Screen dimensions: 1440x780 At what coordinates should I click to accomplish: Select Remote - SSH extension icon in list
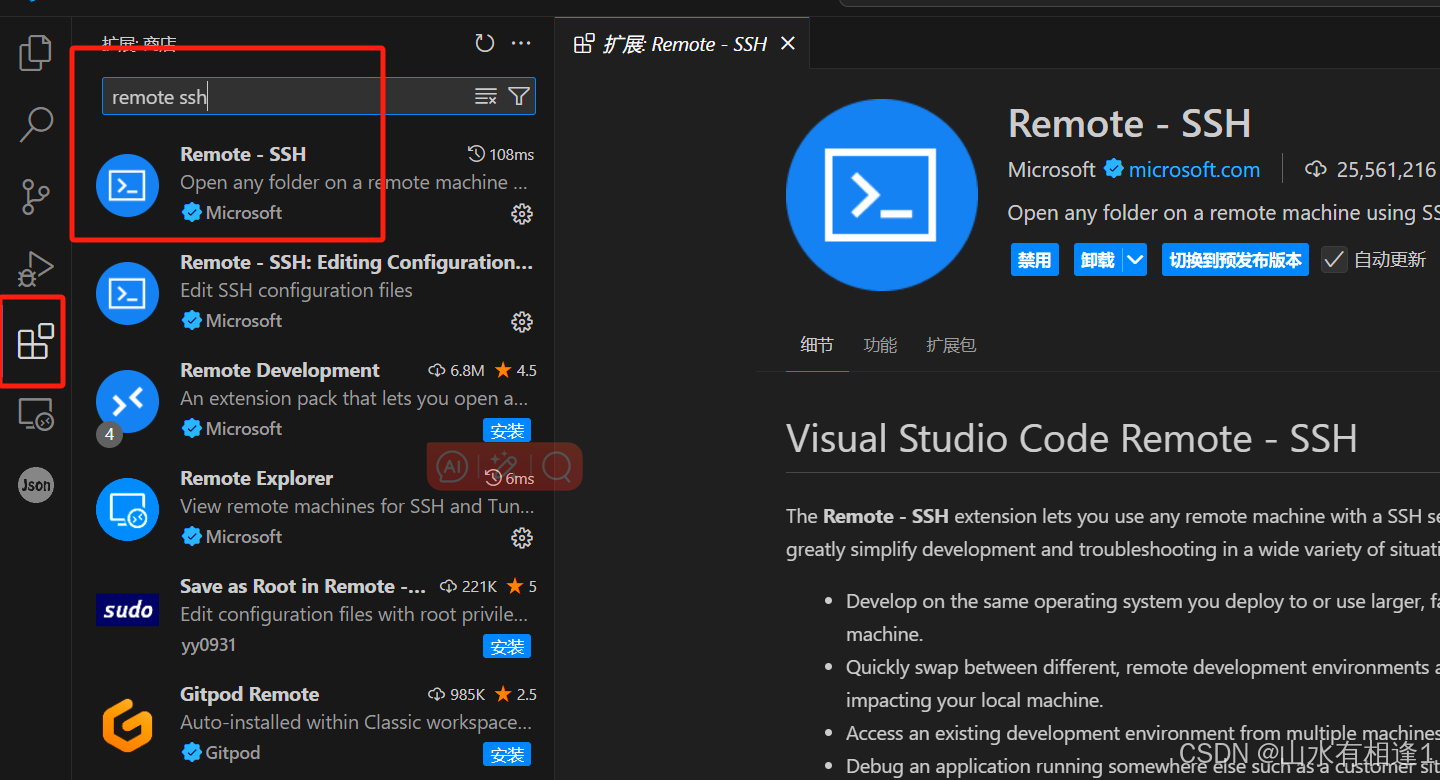tap(128, 185)
